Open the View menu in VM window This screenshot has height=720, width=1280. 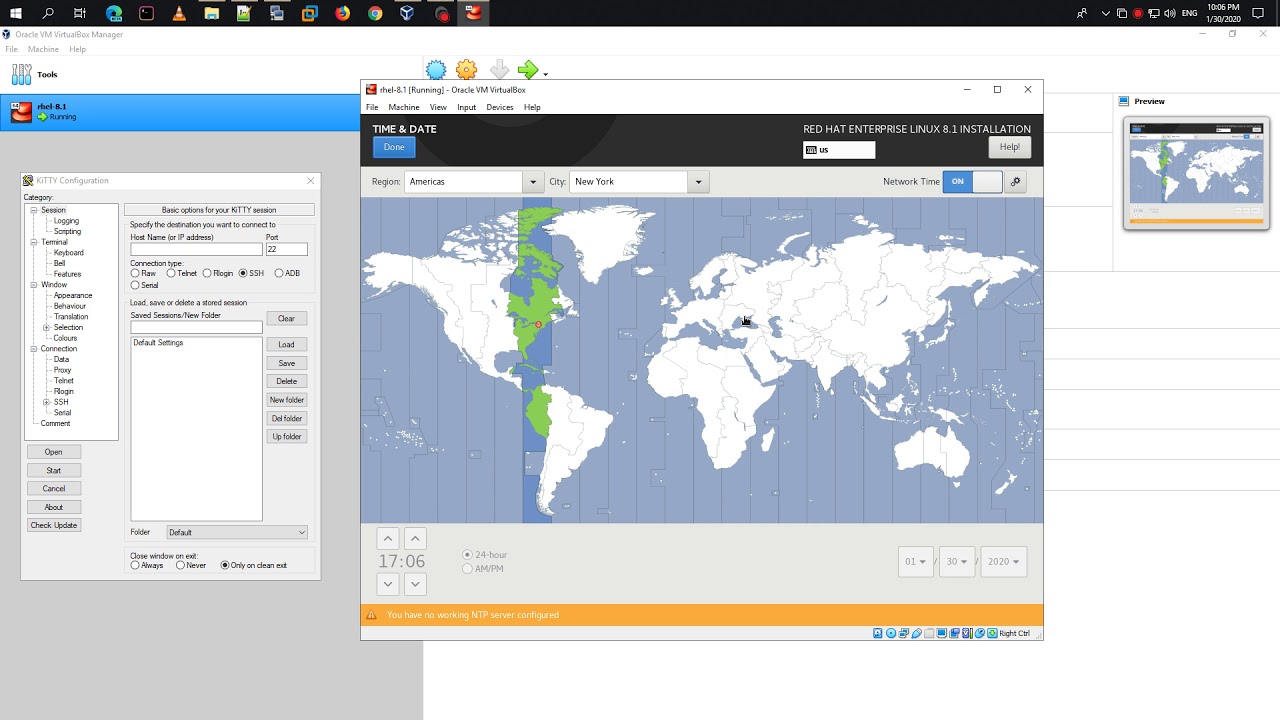pyautogui.click(x=438, y=107)
